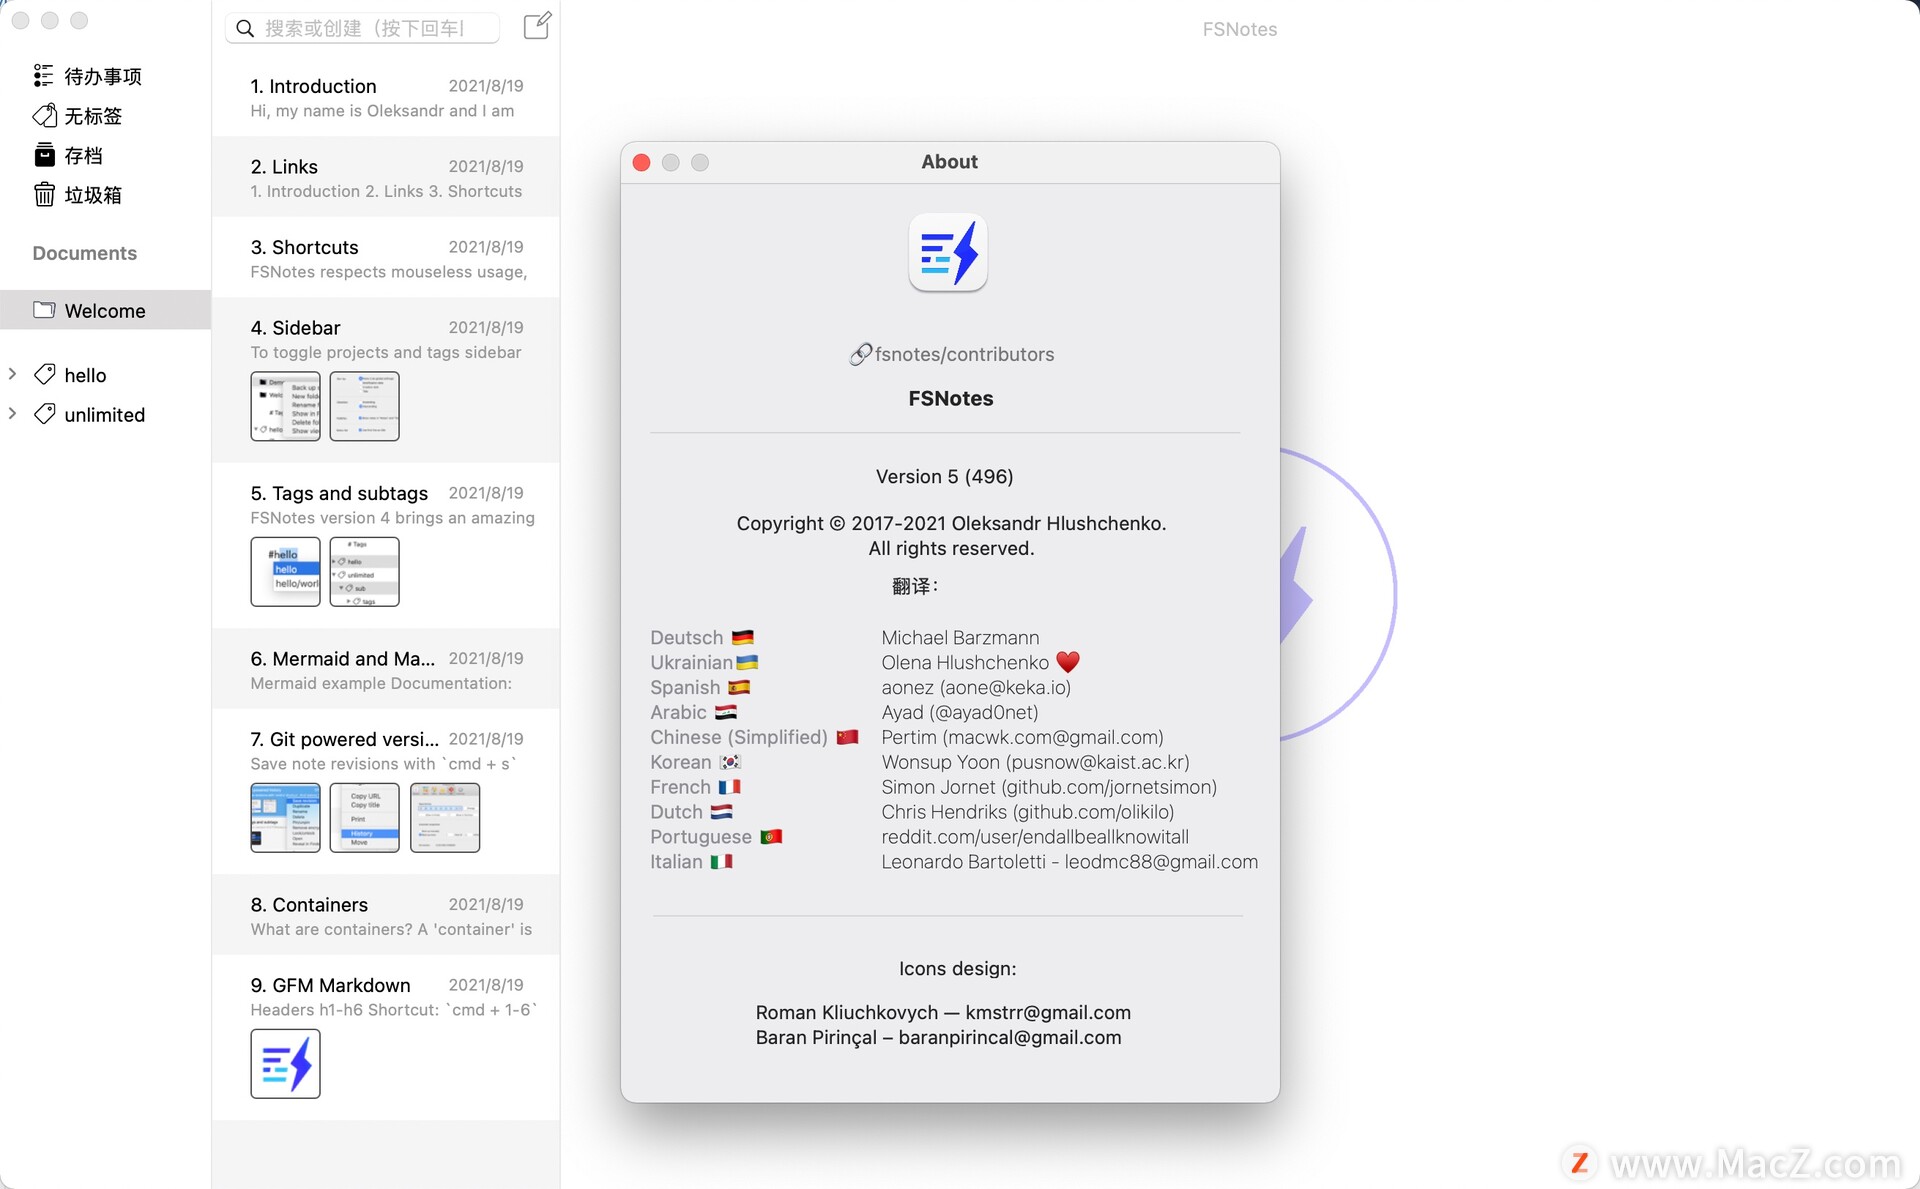Open the 8. Containers note
This screenshot has height=1189, width=1920.
pyautogui.click(x=386, y=915)
